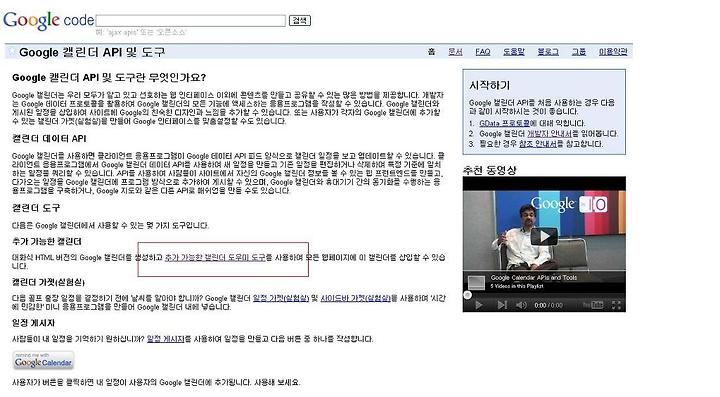Click the 0:00 / 0:00 video time display

(x=548, y=305)
